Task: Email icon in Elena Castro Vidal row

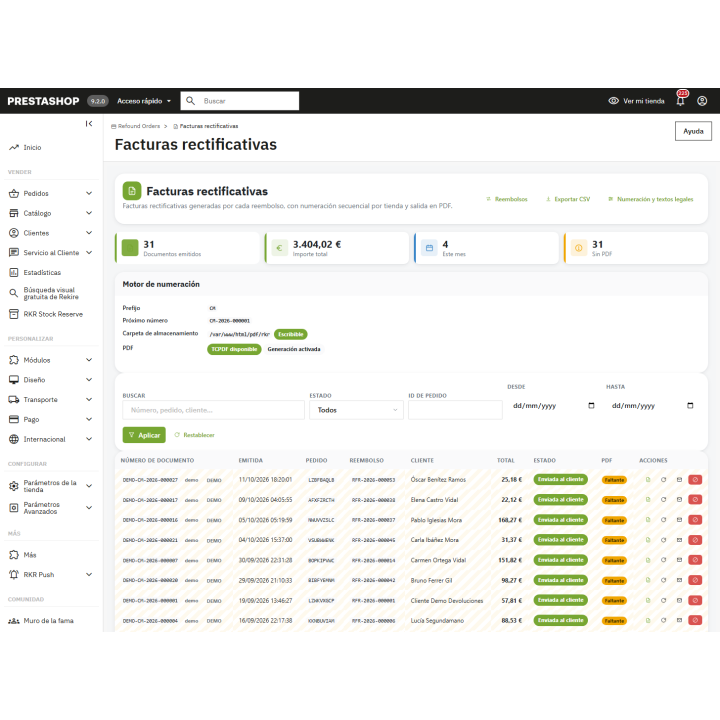Action: pos(679,500)
